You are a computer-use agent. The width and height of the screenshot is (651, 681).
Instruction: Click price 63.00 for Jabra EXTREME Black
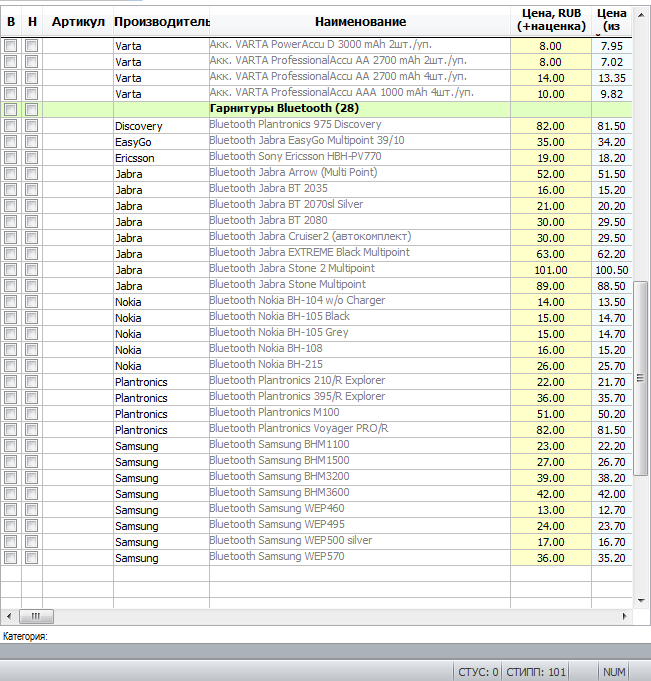pos(551,254)
